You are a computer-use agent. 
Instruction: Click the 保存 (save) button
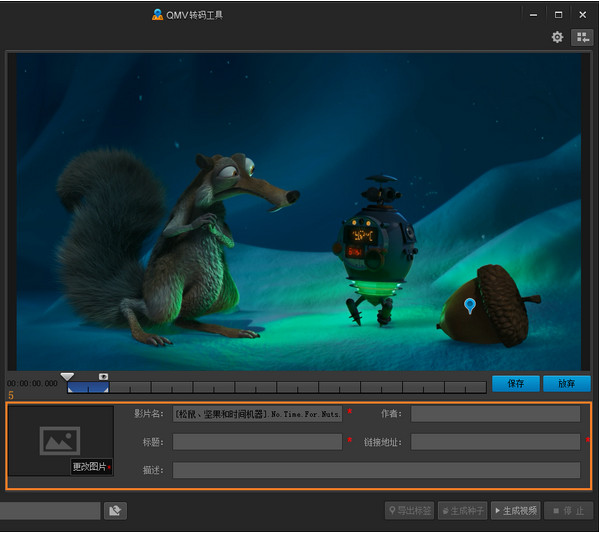coord(516,384)
